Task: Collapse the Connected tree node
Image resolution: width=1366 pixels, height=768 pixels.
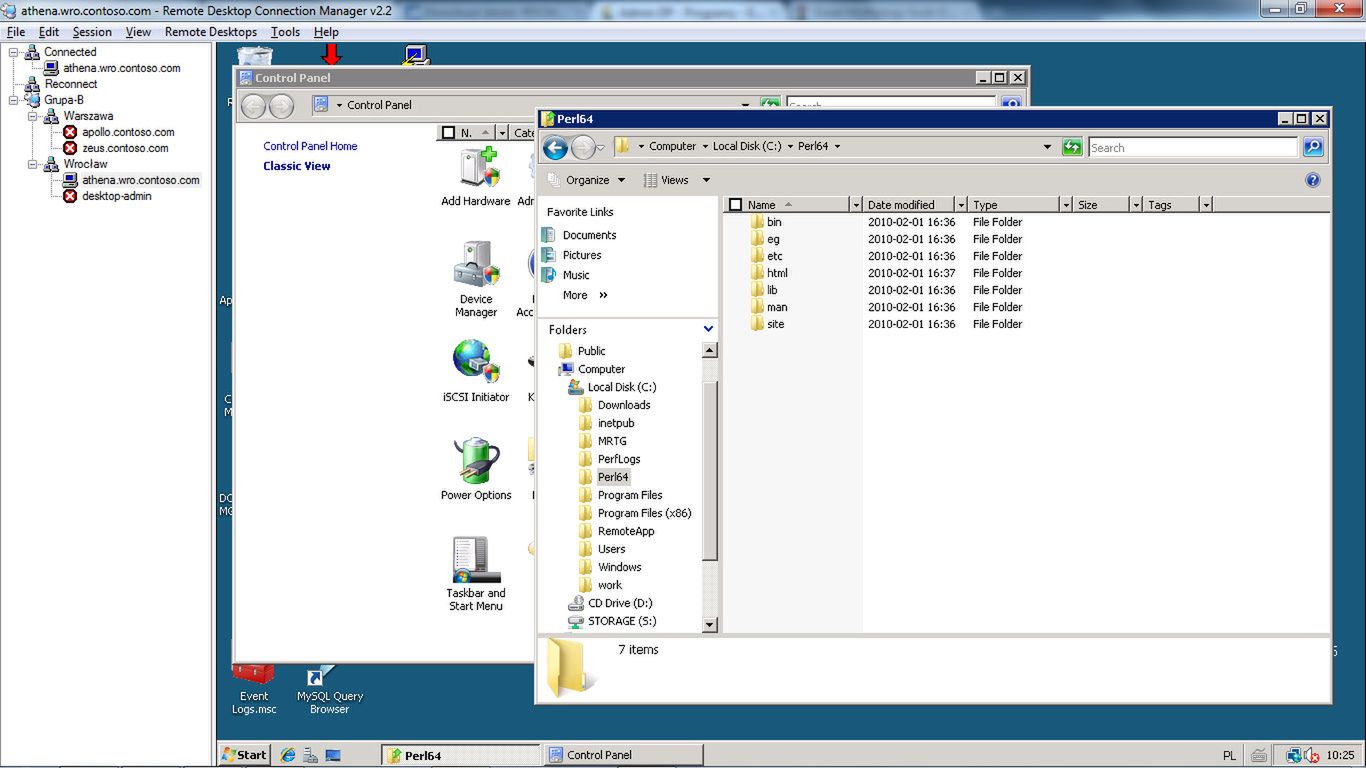Action: click(14, 52)
